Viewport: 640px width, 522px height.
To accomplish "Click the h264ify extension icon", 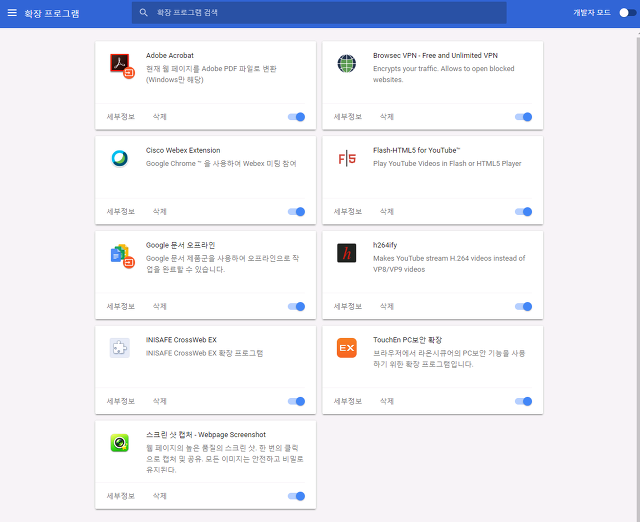I will point(347,253).
